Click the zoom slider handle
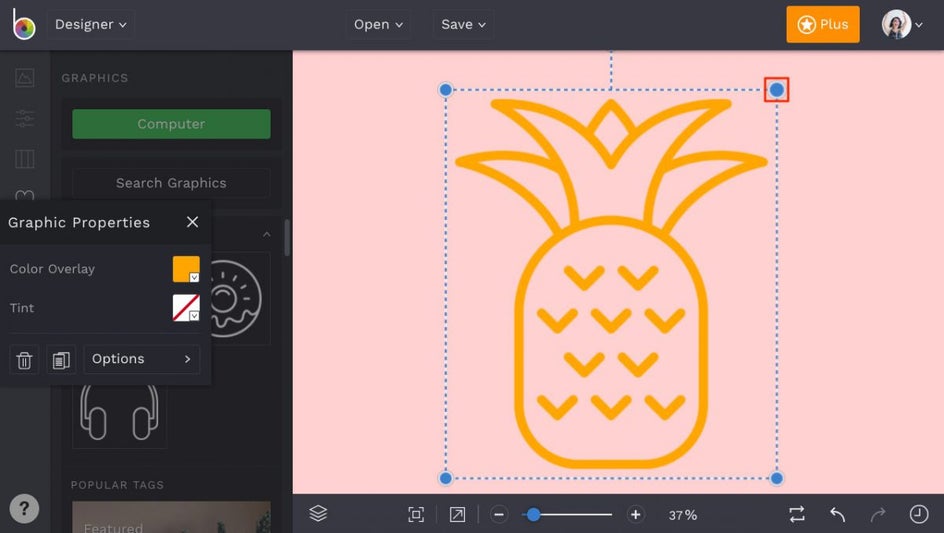Screen dimensions: 944x533 [x=533, y=515]
